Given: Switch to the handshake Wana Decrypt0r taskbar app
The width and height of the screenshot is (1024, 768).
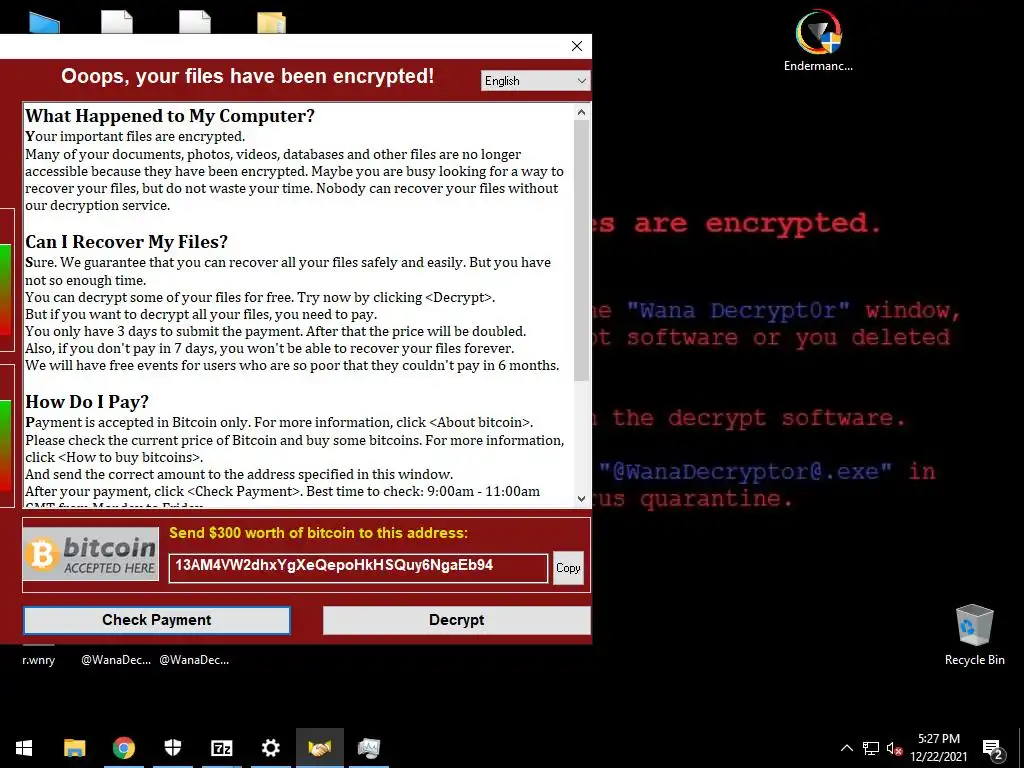Looking at the screenshot, I should [x=319, y=748].
